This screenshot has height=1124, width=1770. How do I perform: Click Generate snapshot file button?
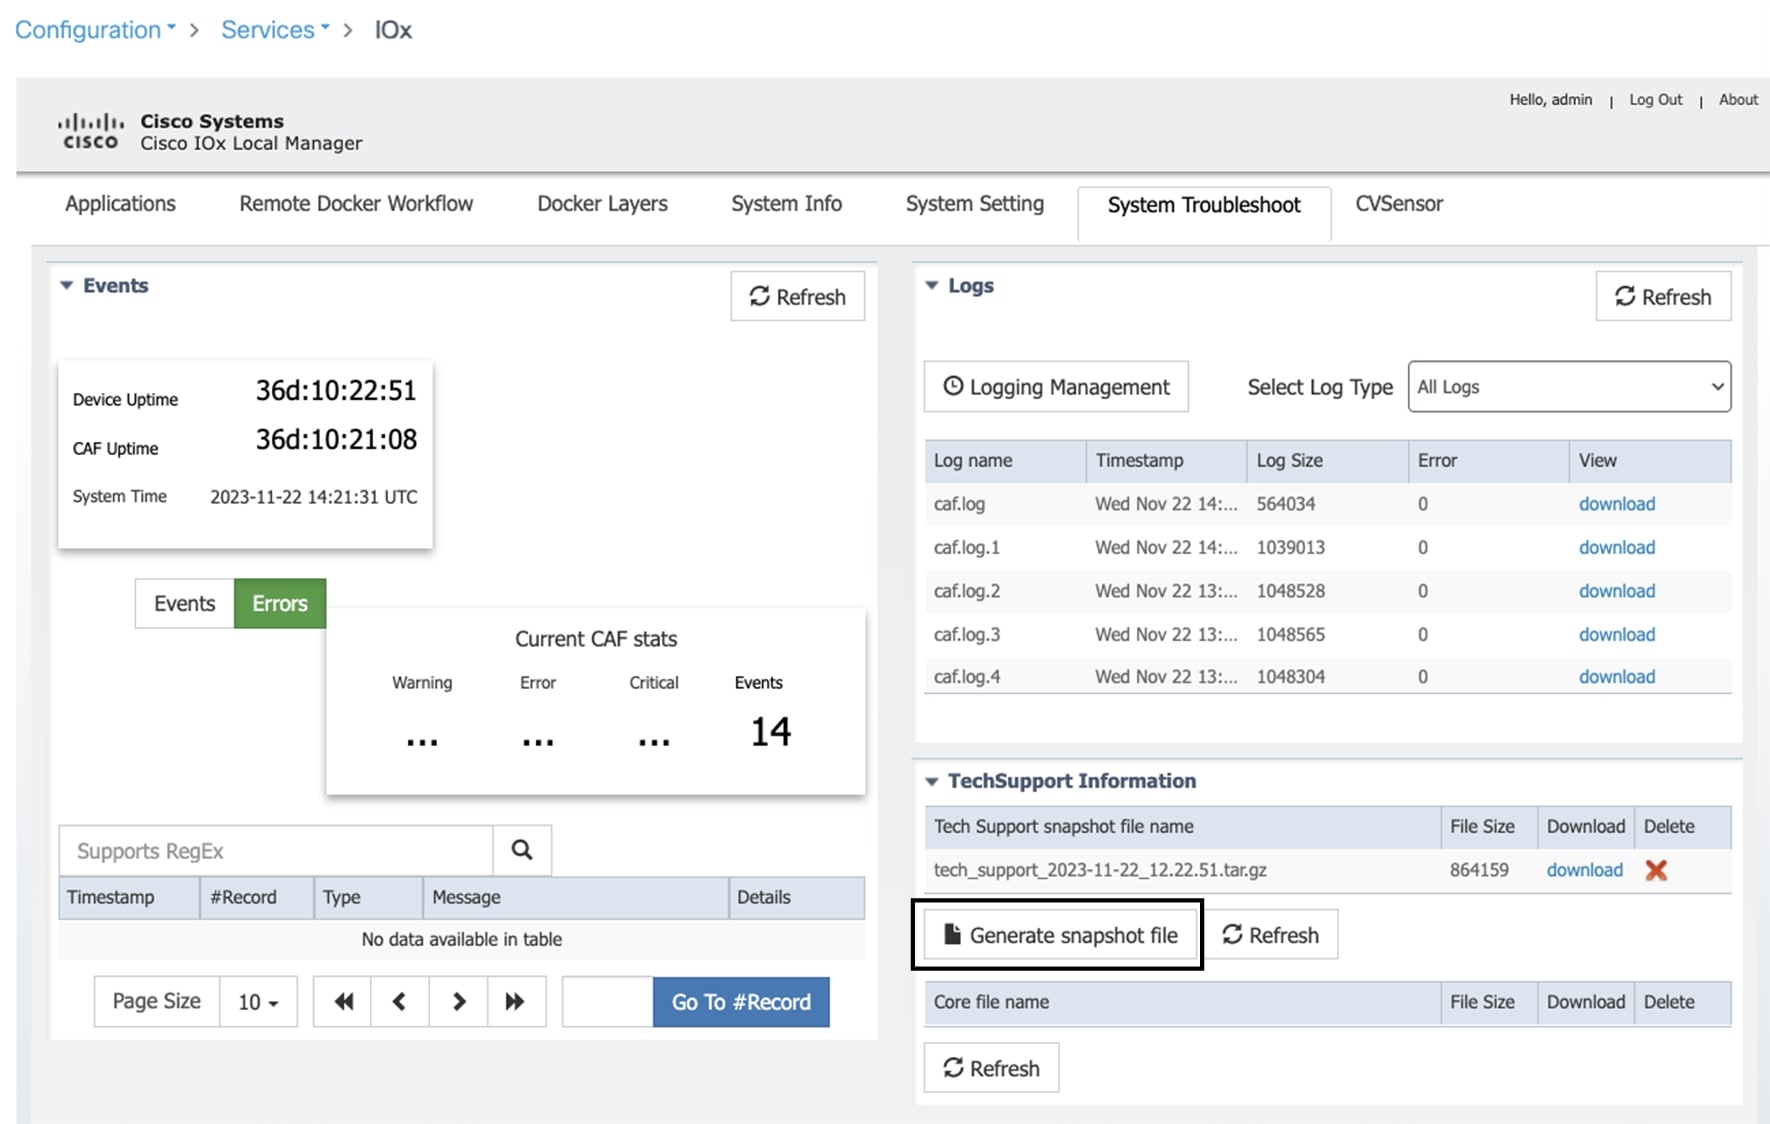click(x=1060, y=935)
